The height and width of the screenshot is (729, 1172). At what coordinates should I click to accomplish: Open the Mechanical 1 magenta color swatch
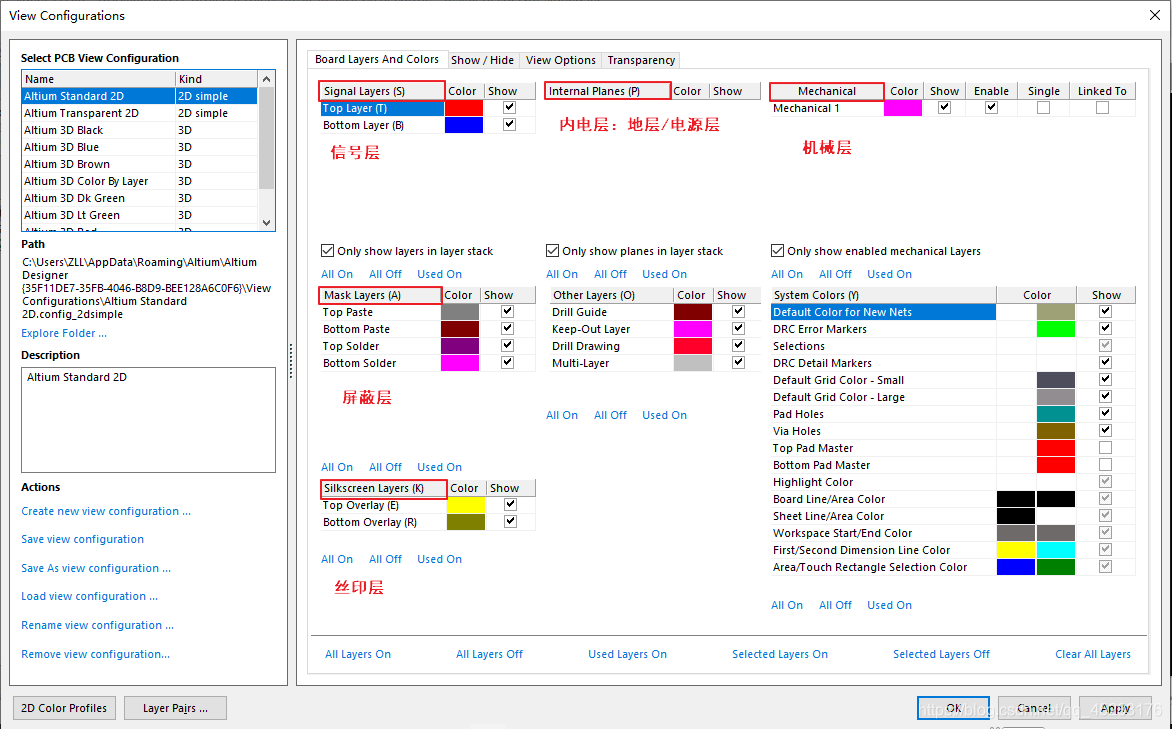[903, 108]
